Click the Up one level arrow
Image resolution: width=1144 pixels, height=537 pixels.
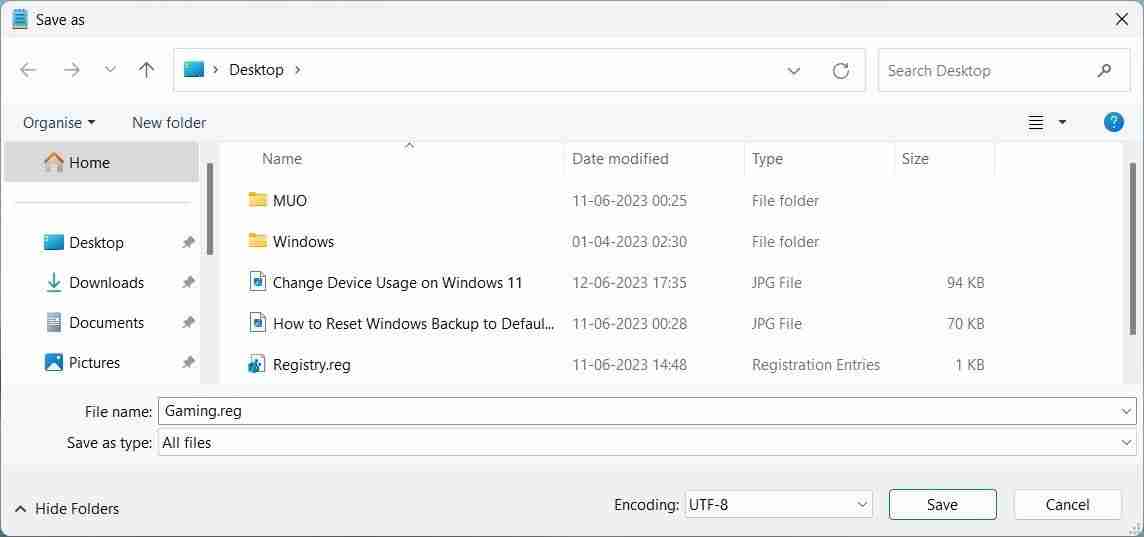tap(146, 70)
